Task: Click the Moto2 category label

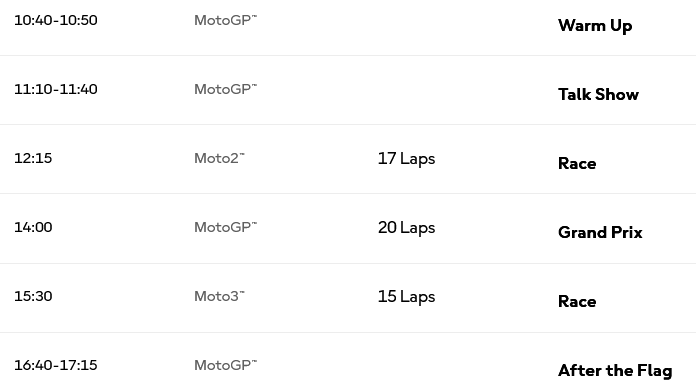Action: (219, 158)
